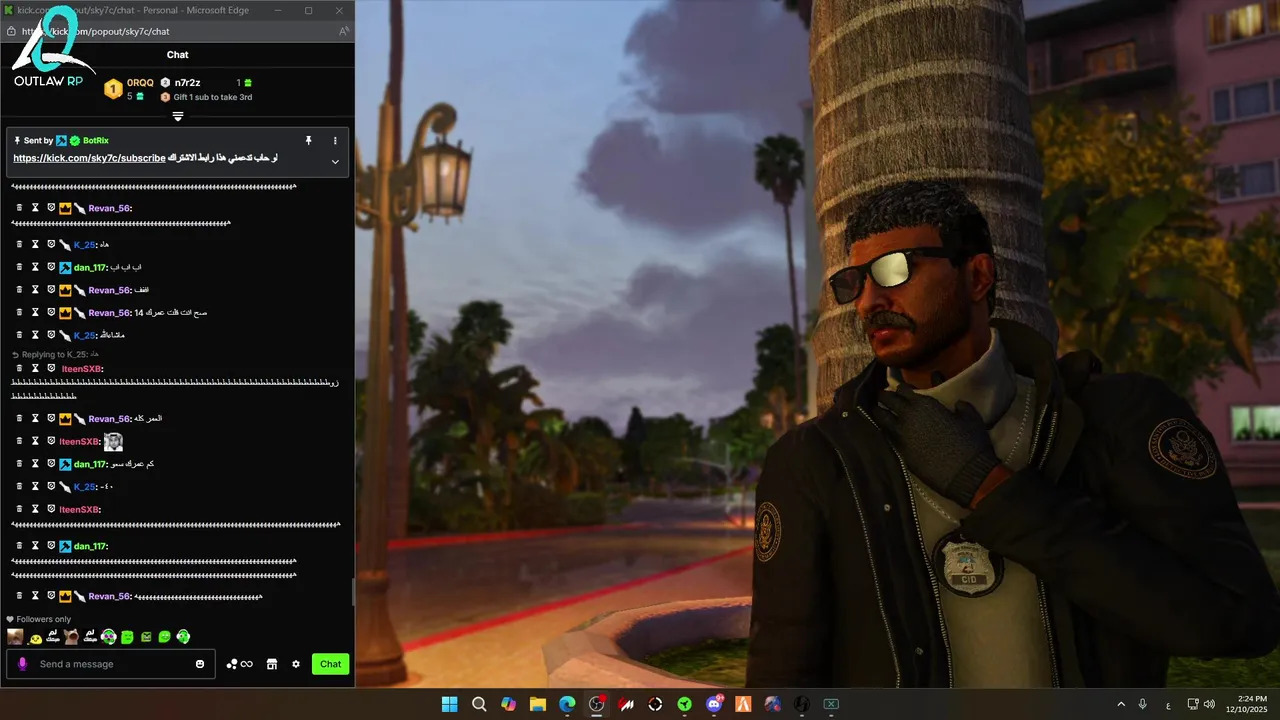Click dan_117's moderator badge above the last Revan_56 message
The image size is (1280, 720).
[65, 546]
